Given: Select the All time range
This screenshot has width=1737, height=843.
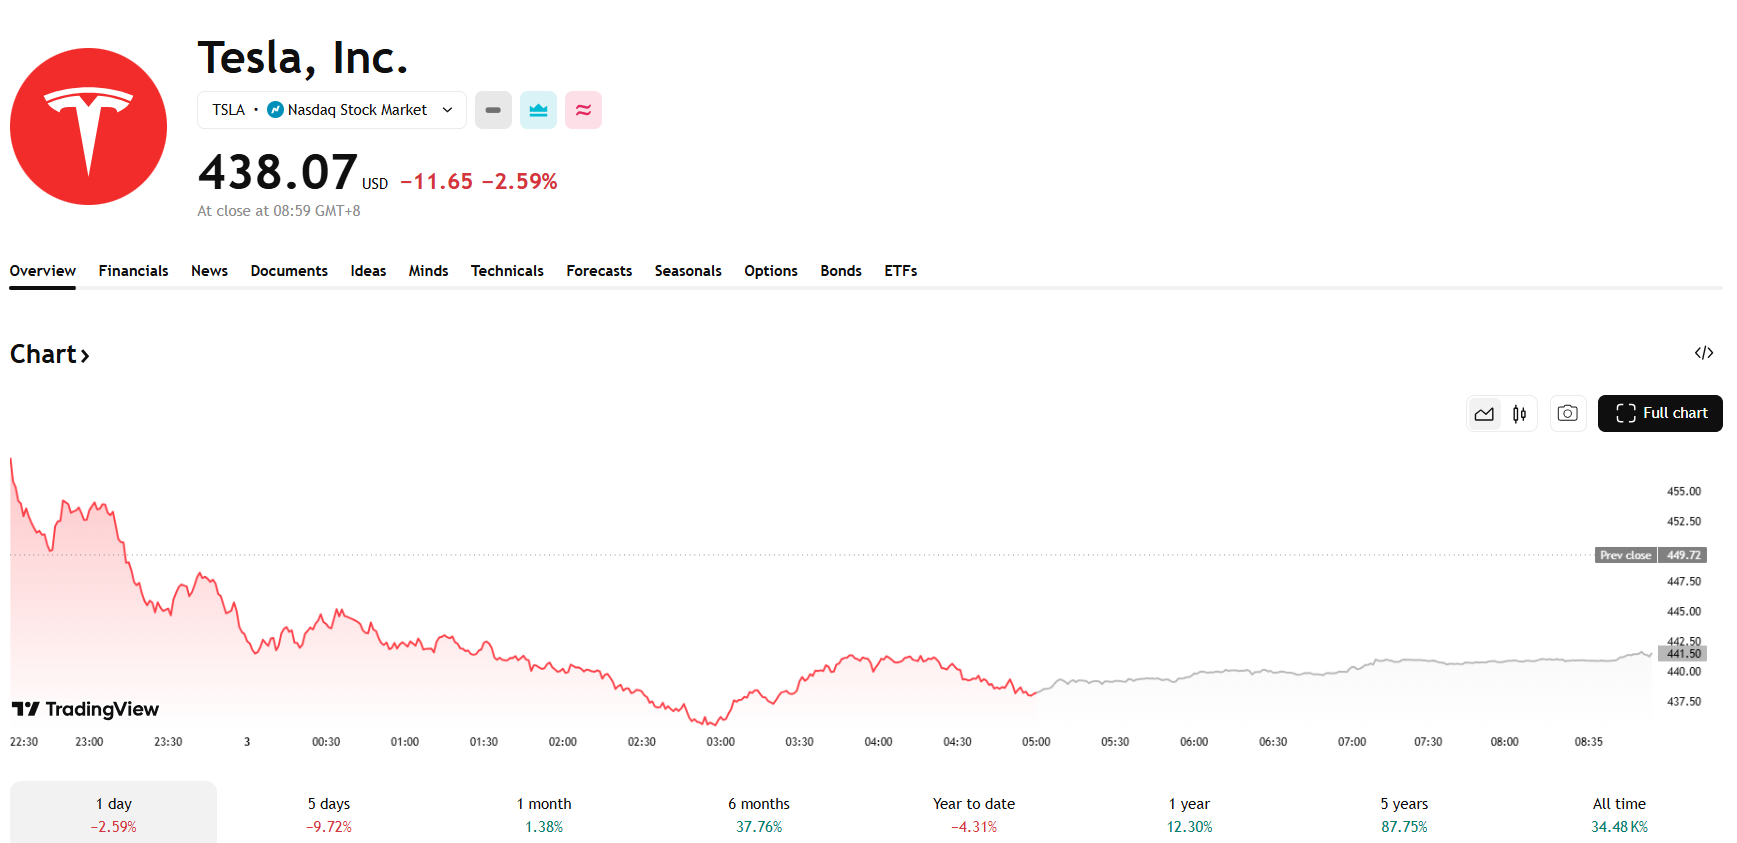Looking at the screenshot, I should click(1619, 814).
